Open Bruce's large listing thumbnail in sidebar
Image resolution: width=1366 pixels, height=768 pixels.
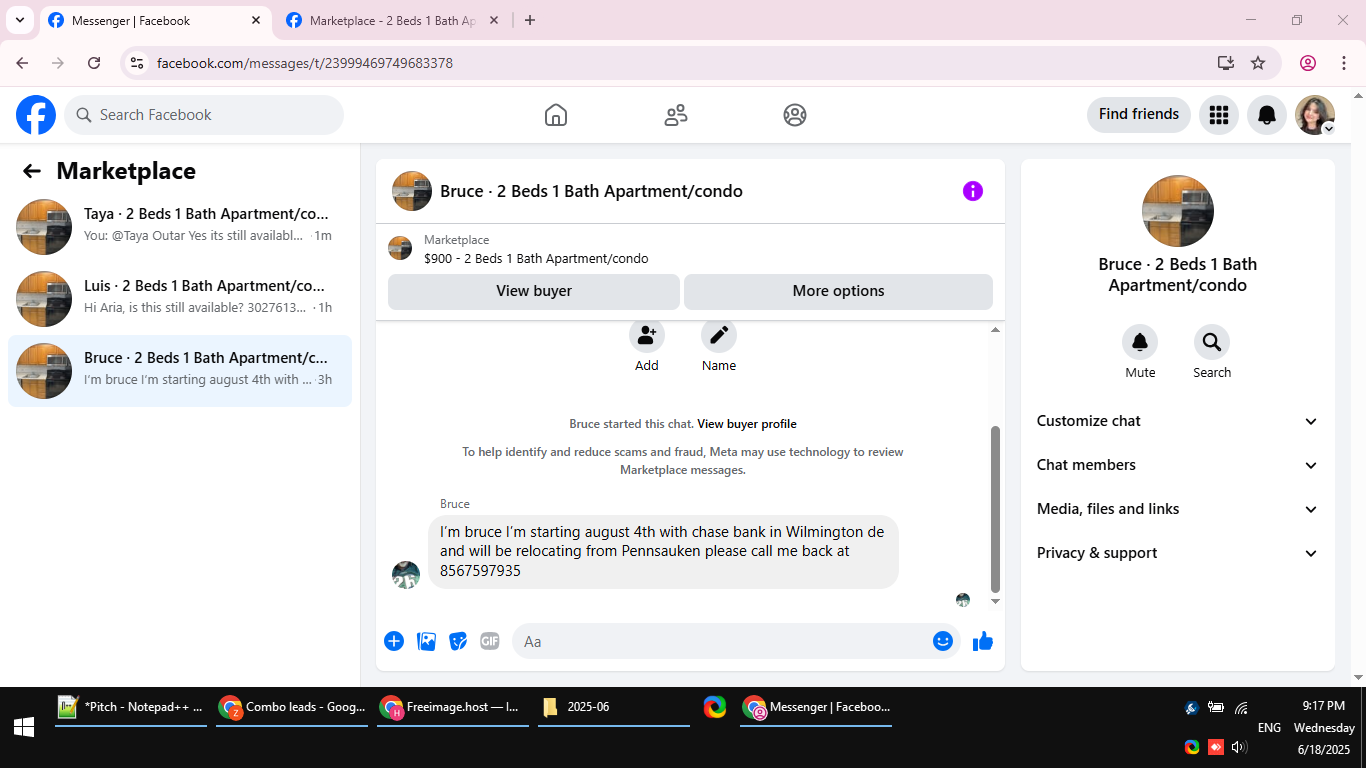click(1178, 211)
